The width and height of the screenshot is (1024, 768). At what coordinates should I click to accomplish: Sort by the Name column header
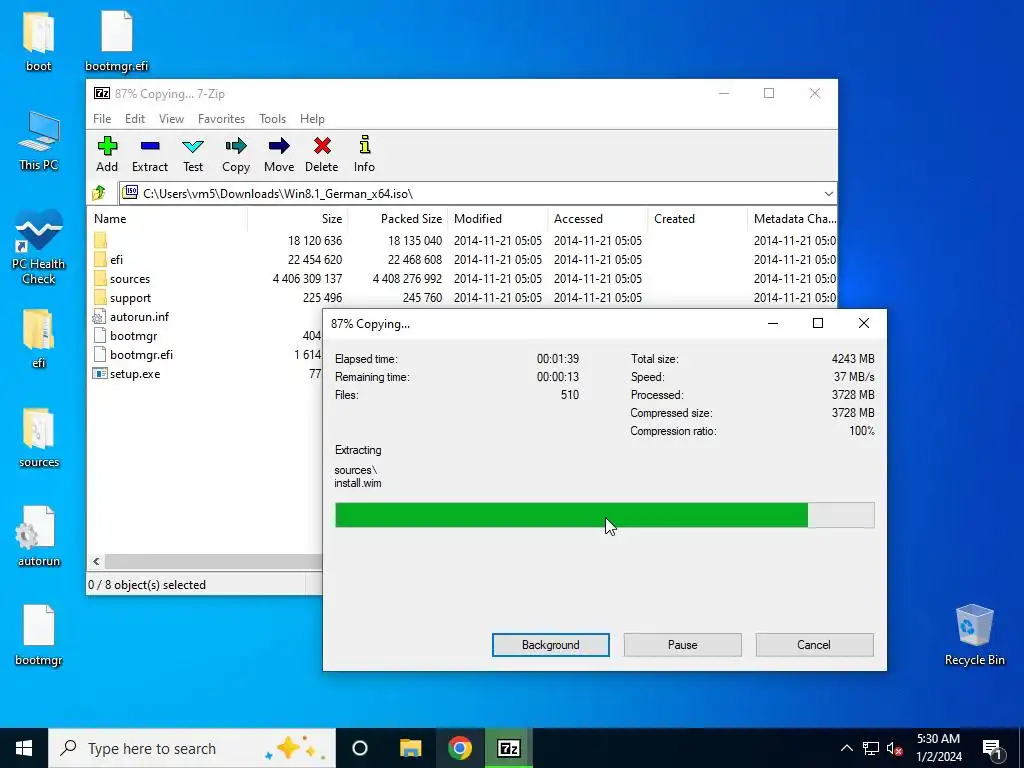168,219
